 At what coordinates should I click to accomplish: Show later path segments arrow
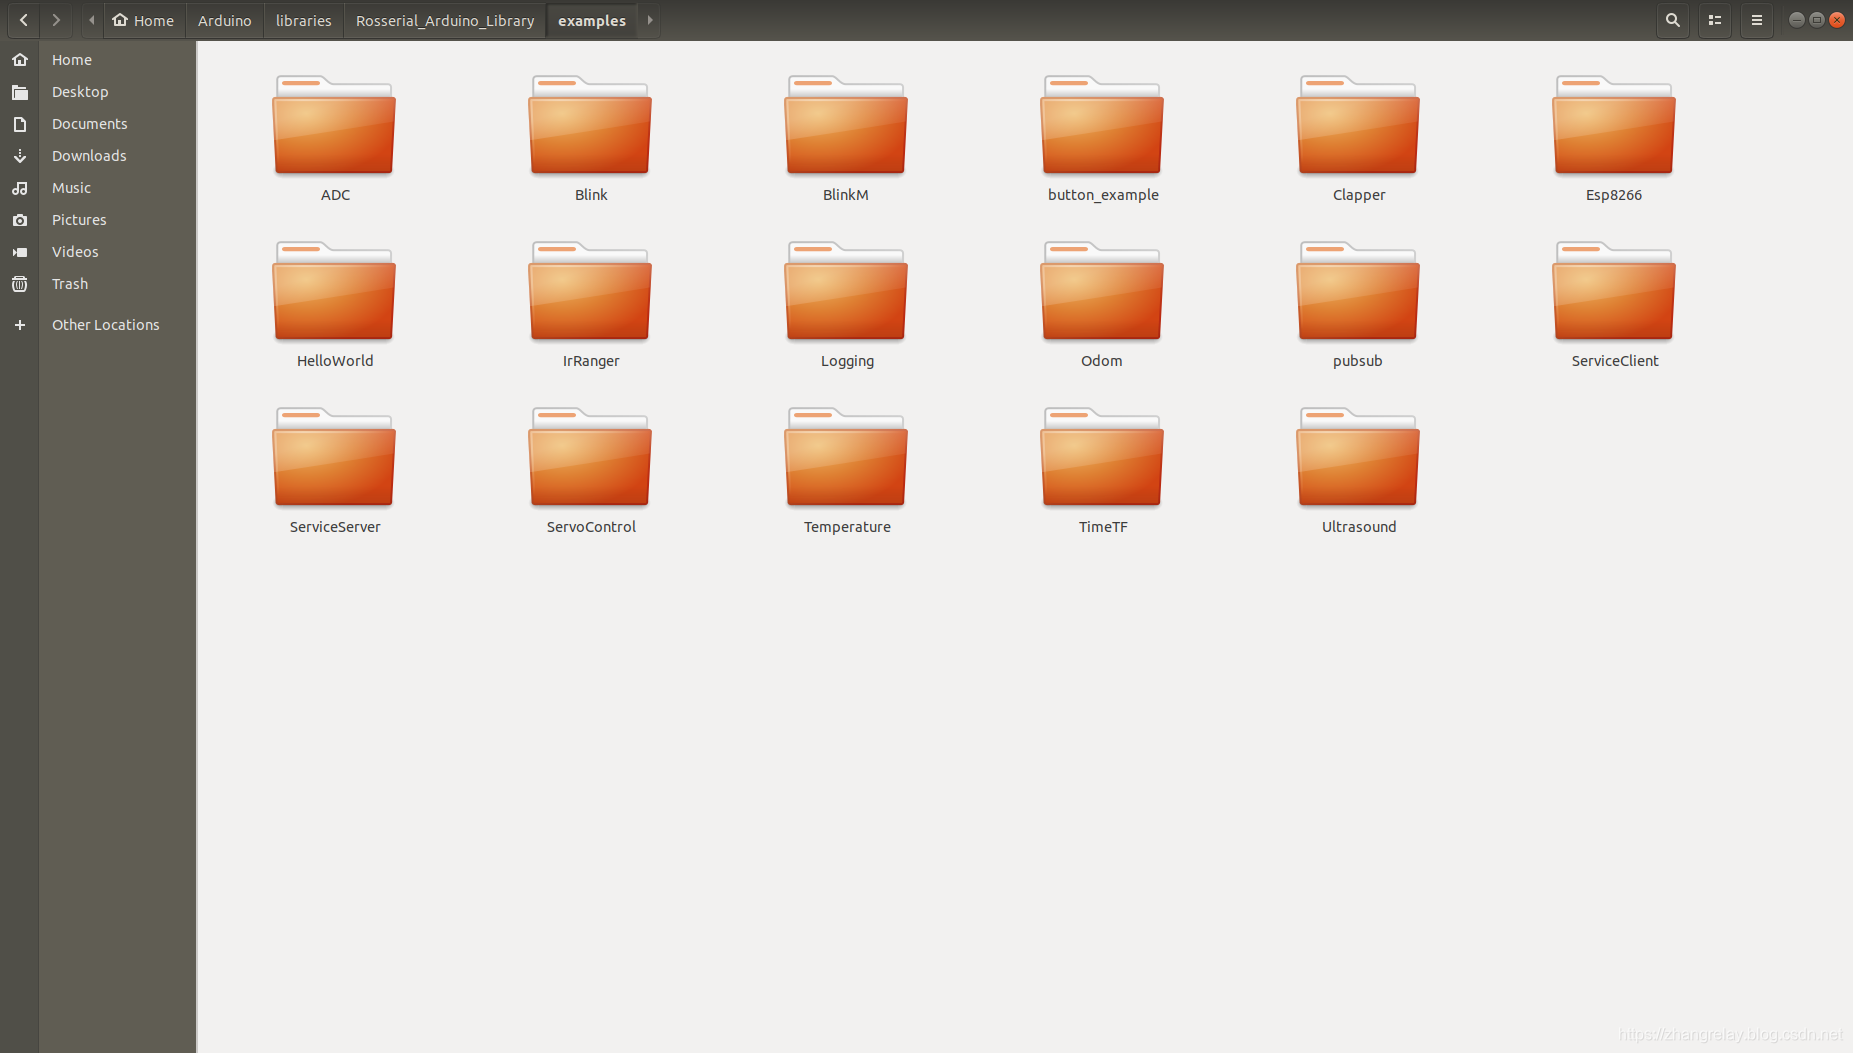pos(650,20)
